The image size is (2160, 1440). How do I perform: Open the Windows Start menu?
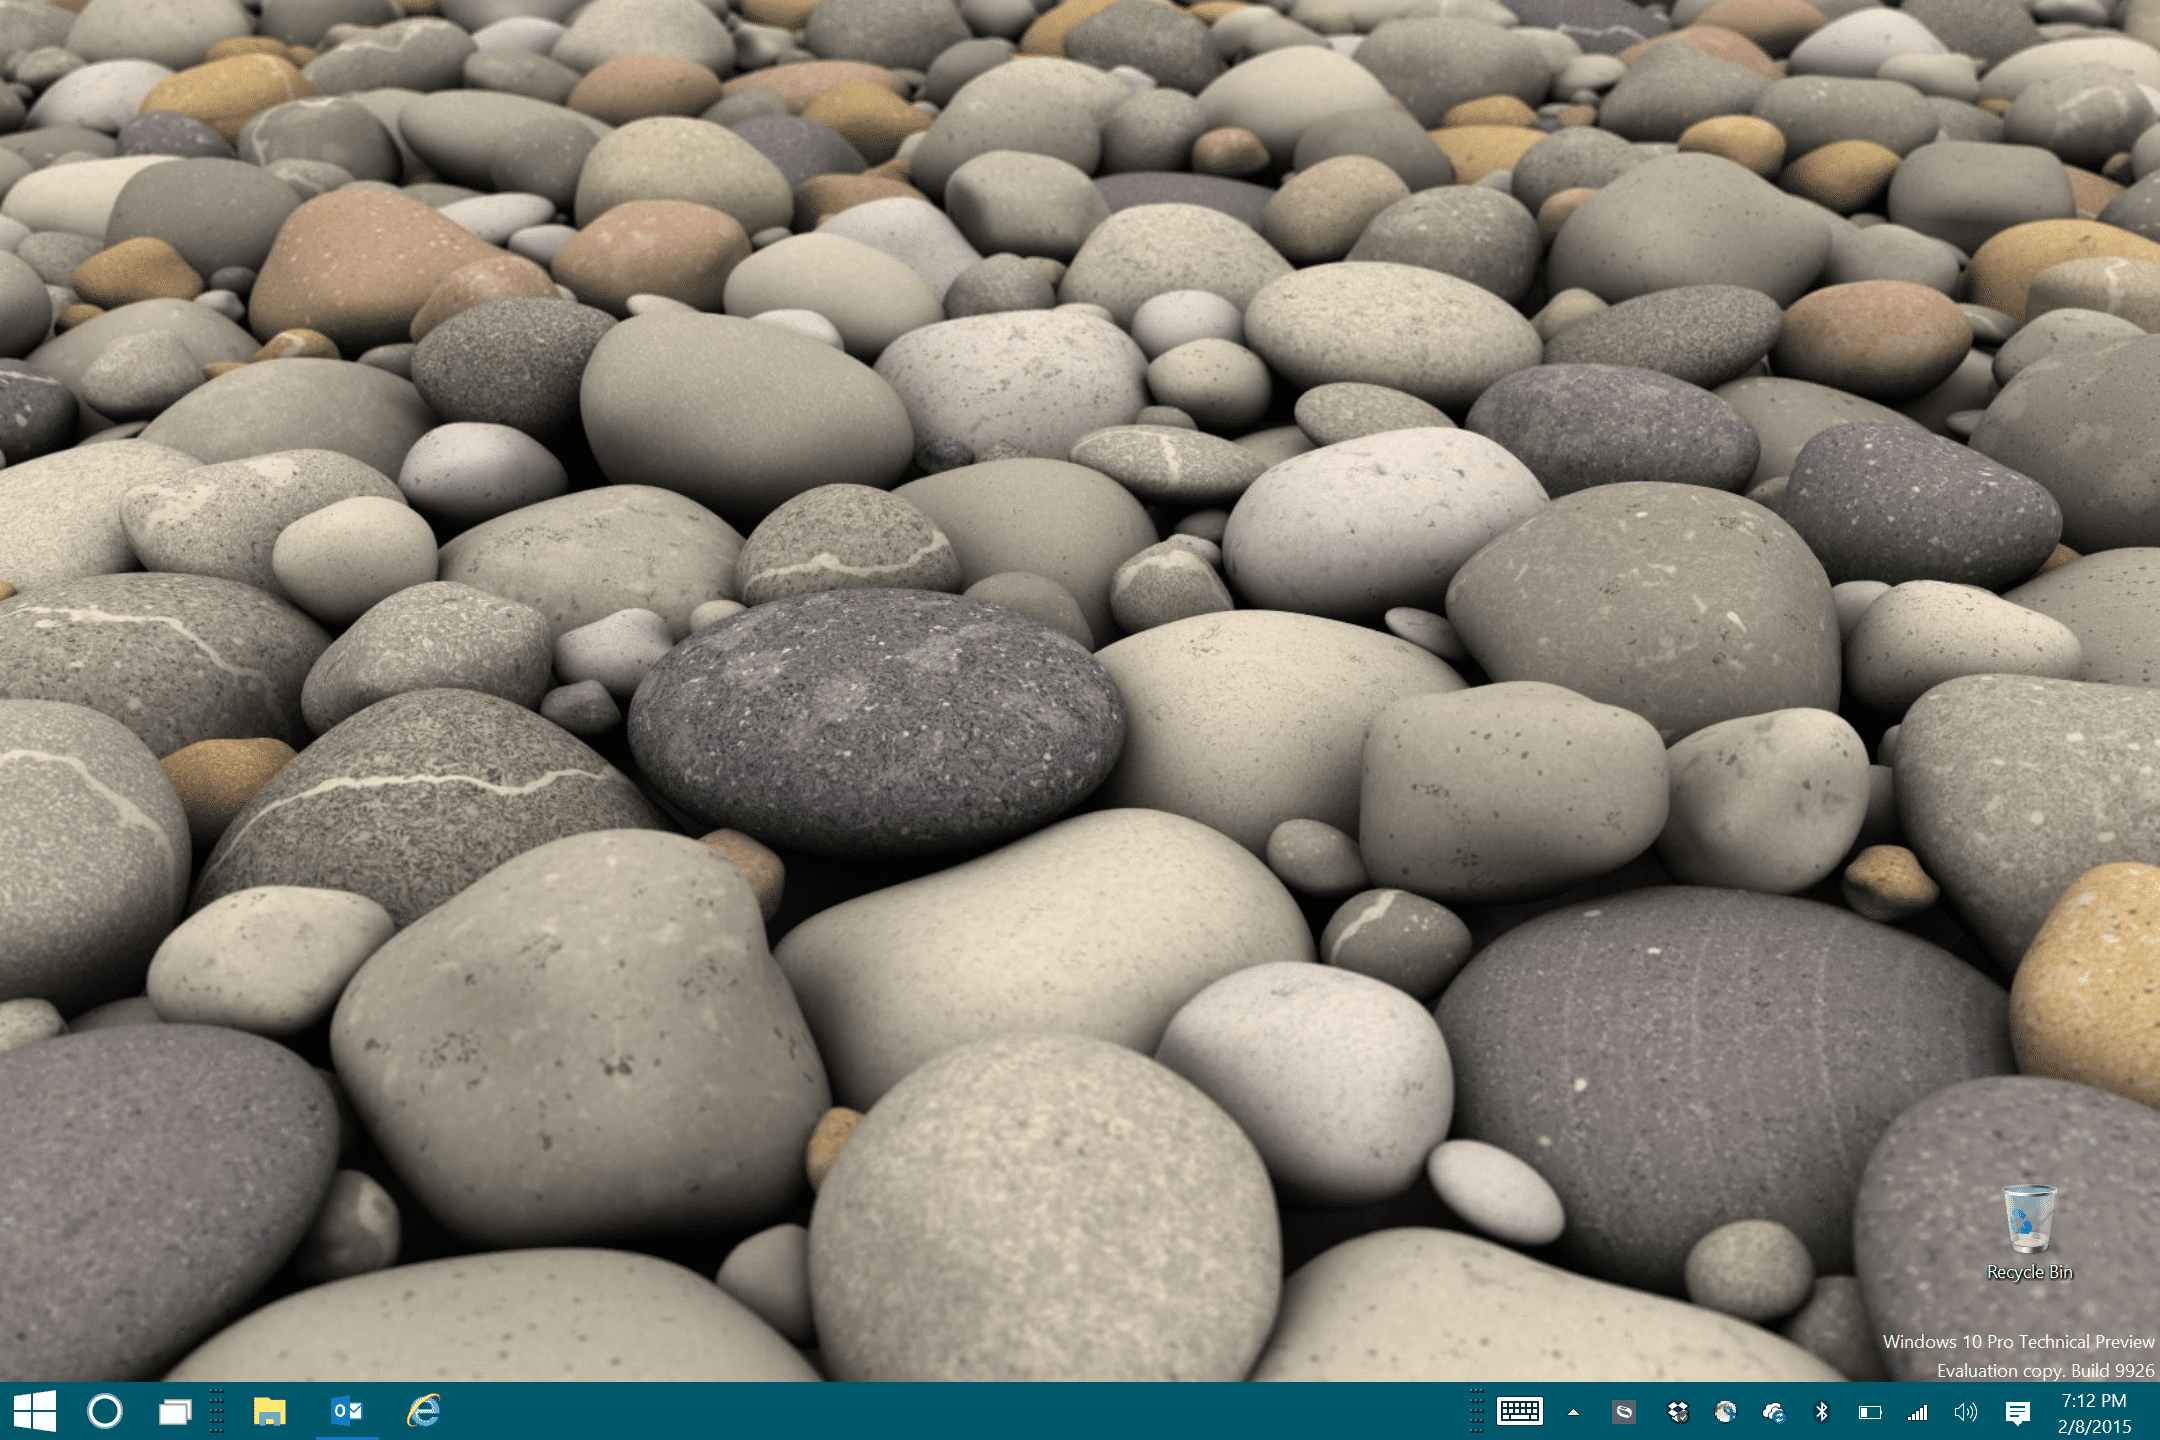(x=35, y=1411)
